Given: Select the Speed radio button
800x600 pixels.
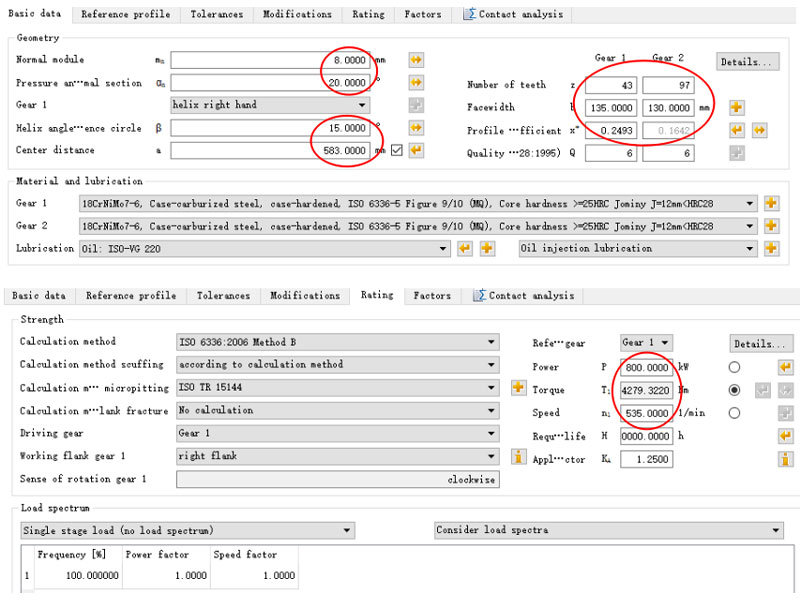Looking at the screenshot, I should click(734, 413).
